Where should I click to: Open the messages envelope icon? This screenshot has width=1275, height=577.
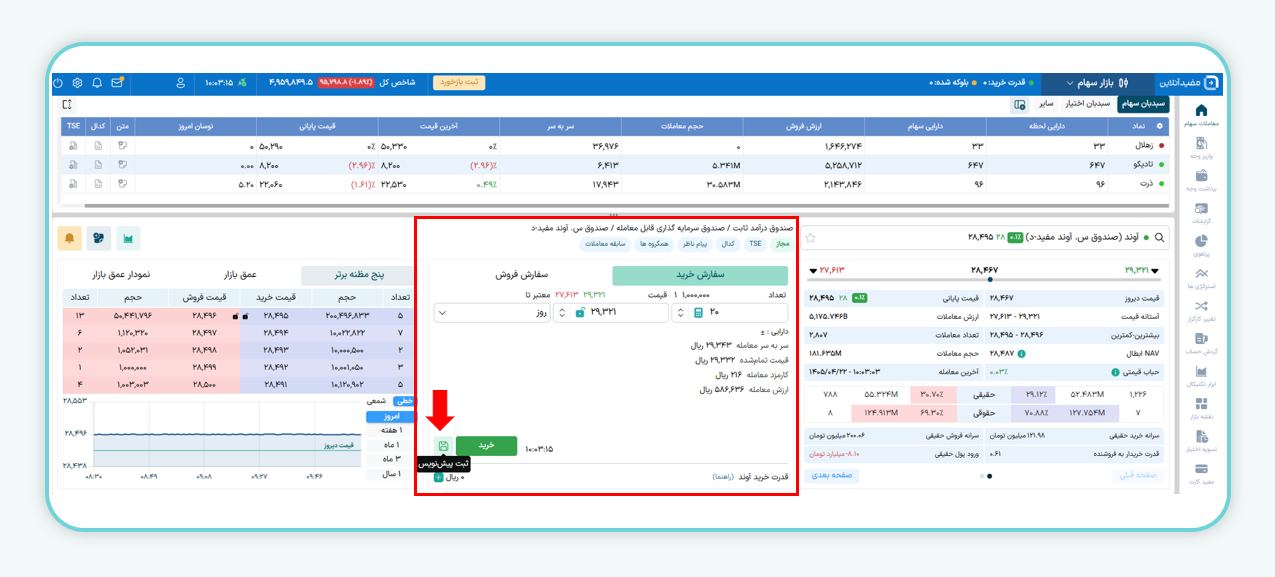pyautogui.click(x=117, y=82)
